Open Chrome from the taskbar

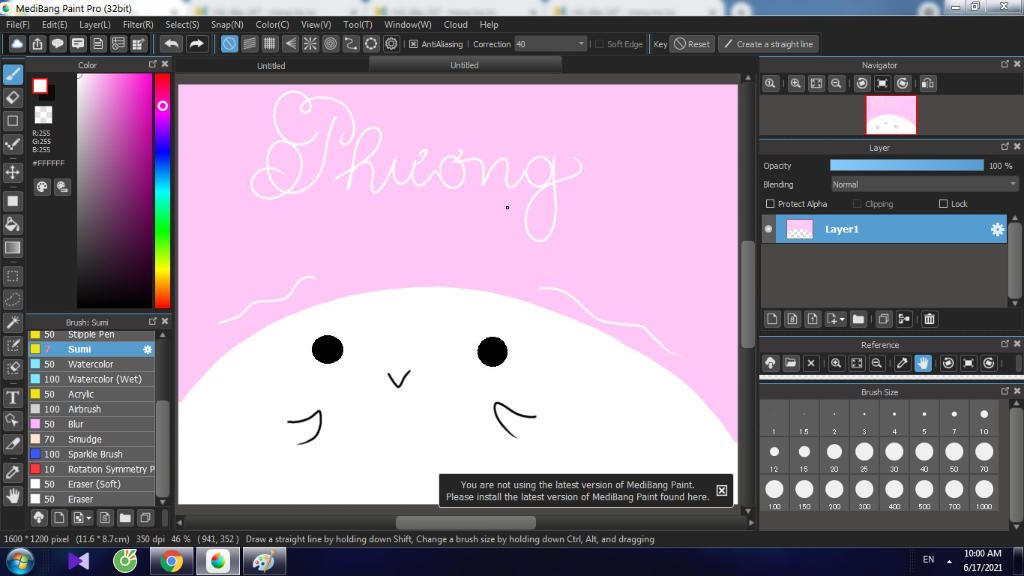[171, 561]
